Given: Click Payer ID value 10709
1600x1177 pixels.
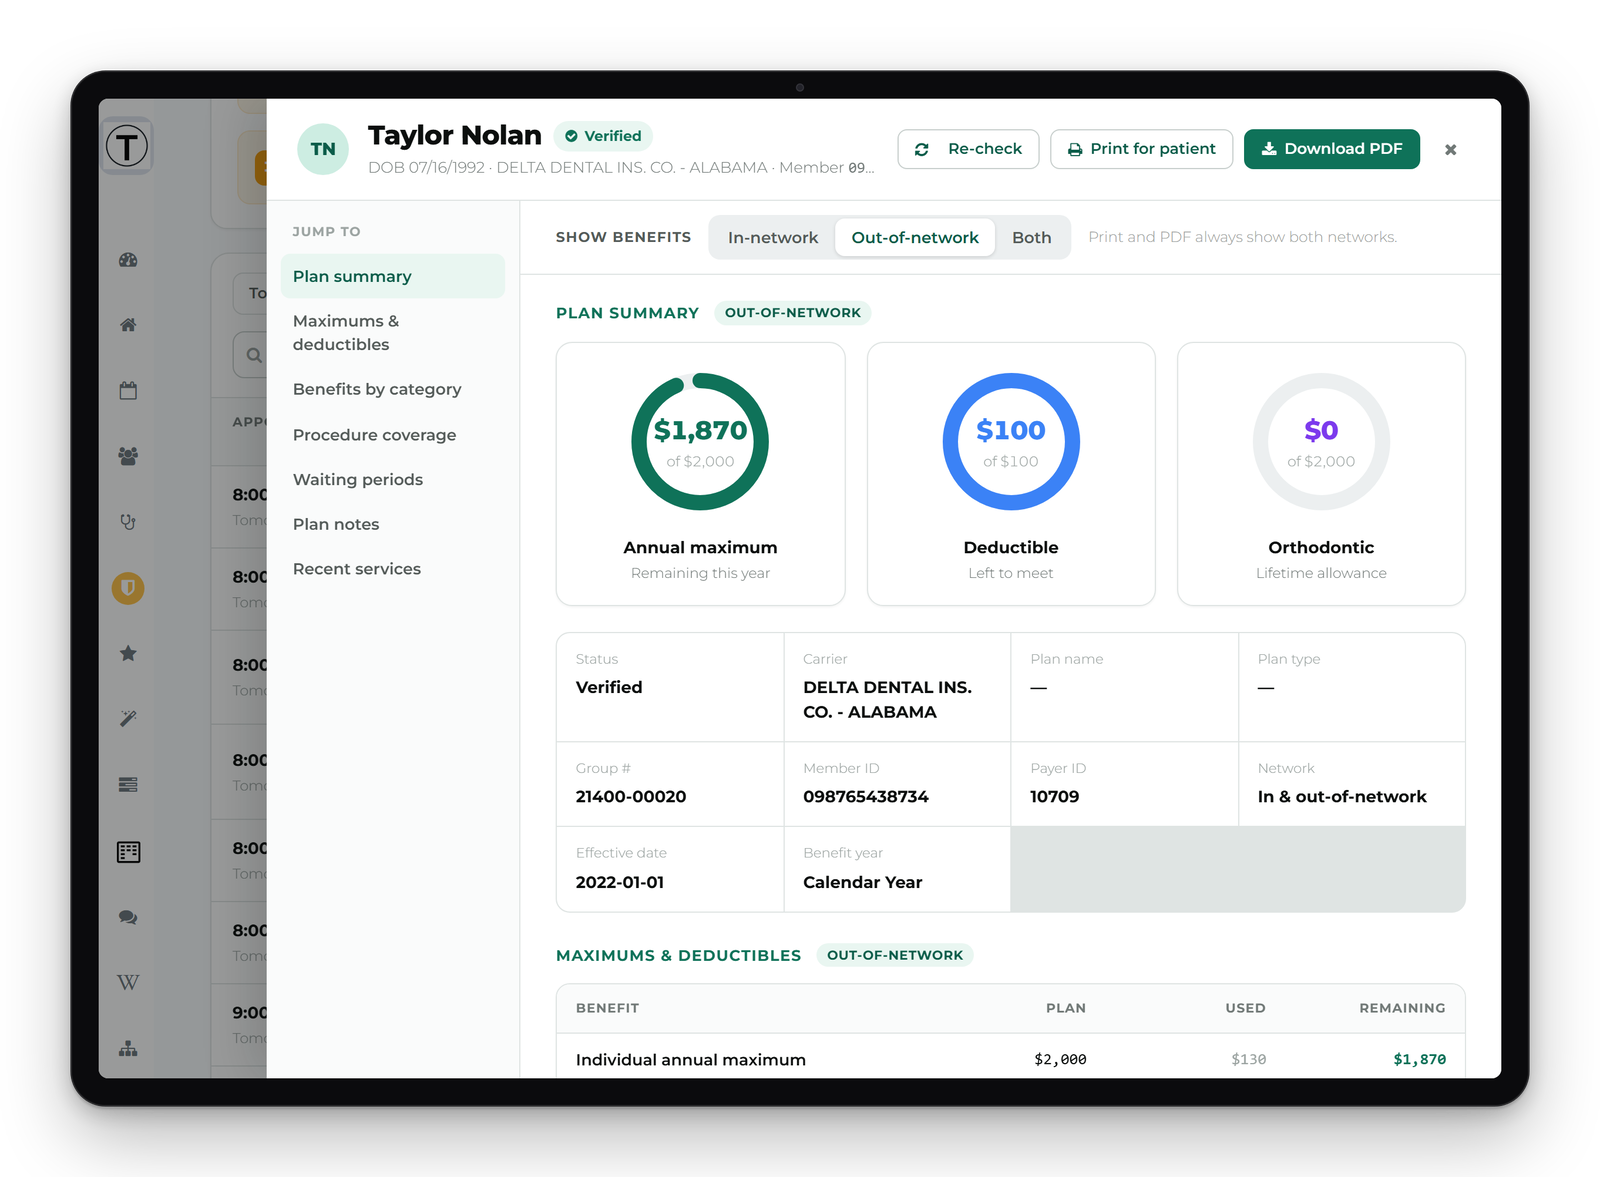Looking at the screenshot, I should [x=1055, y=797].
